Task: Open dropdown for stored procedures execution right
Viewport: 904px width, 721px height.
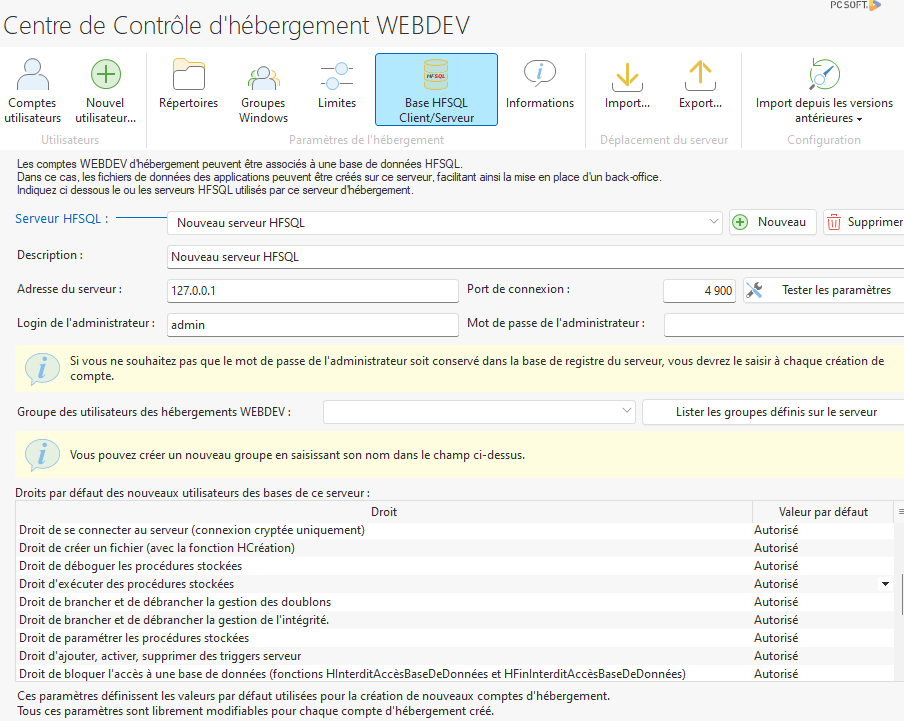Action: (885, 584)
